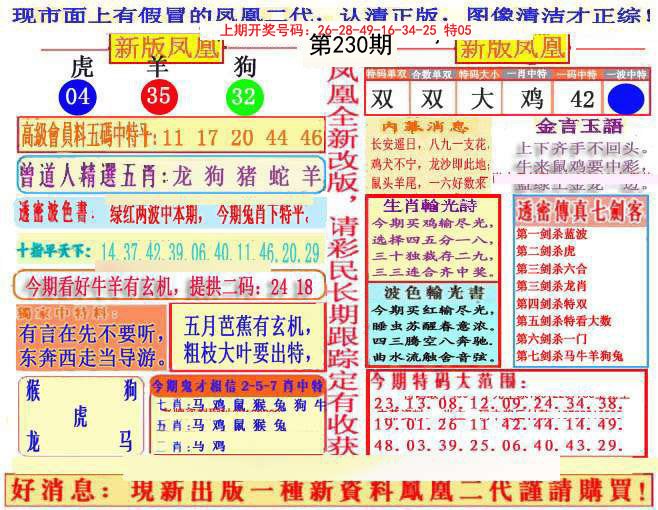Viewport: 658px width, 510px height.
Task: Click the '新版凤凰' badge above the prediction table
Action: tap(512, 49)
